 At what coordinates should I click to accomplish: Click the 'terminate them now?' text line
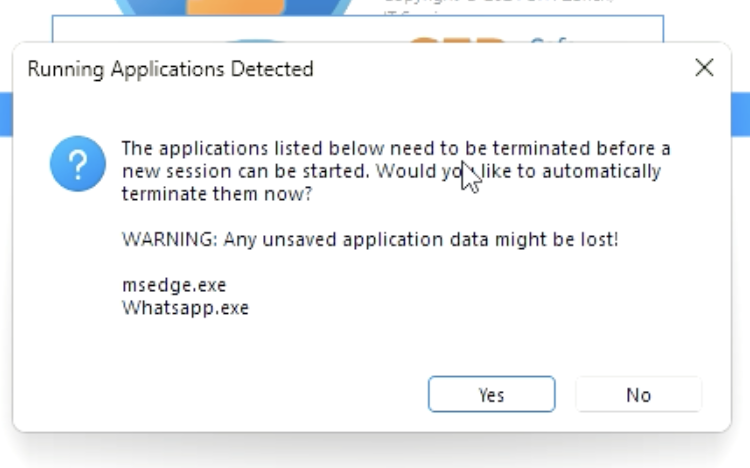click(x=217, y=194)
